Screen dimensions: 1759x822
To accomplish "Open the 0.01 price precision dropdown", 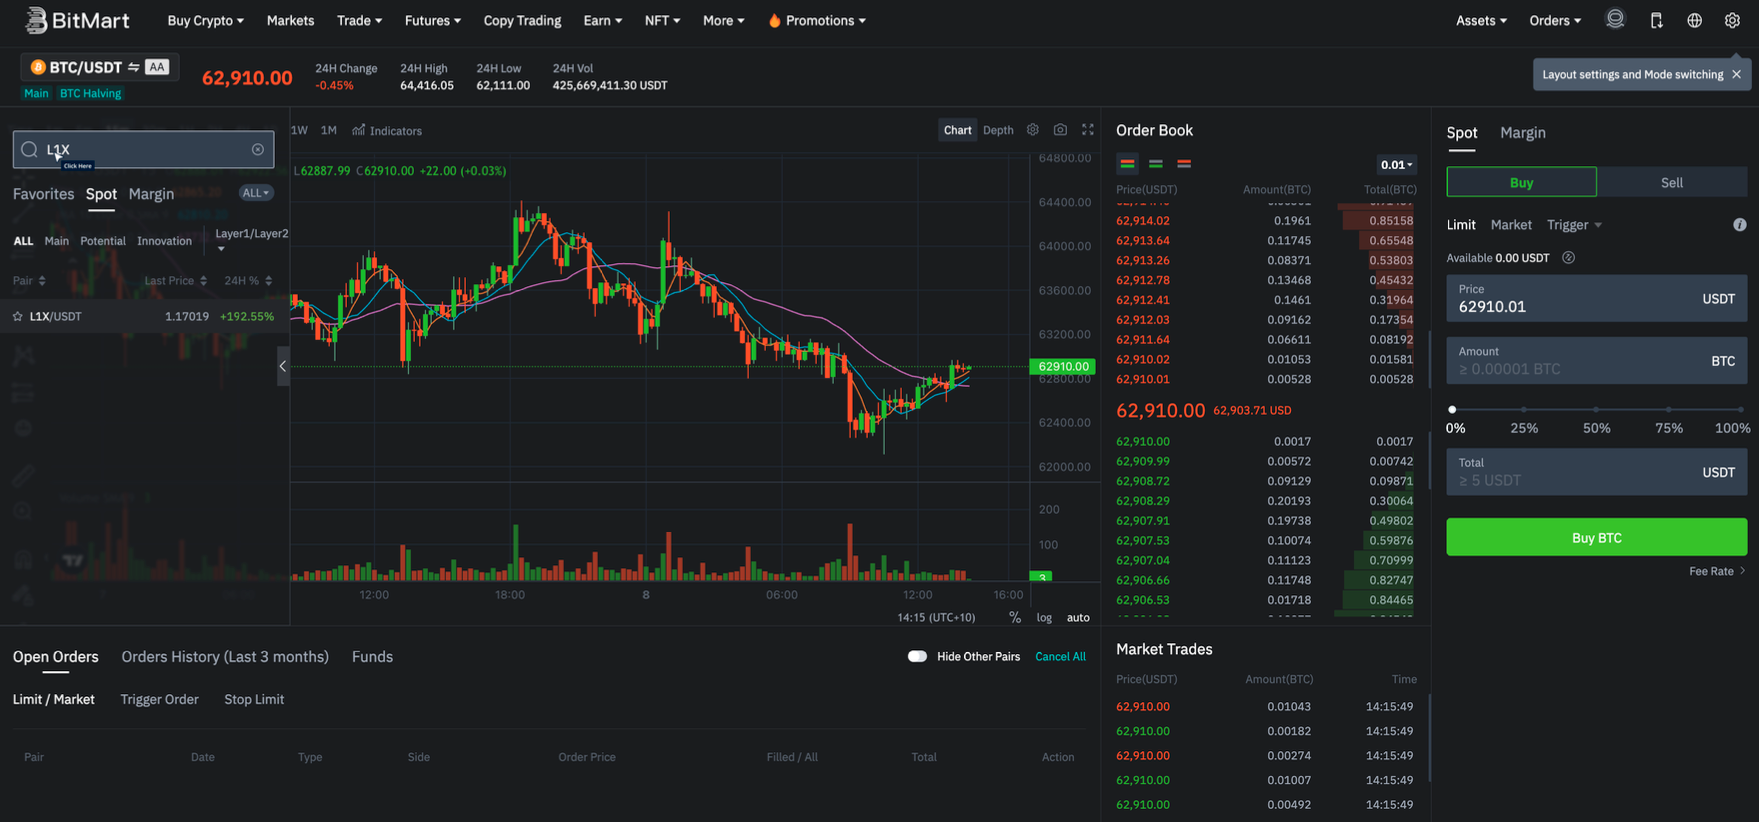I will click(x=1396, y=165).
